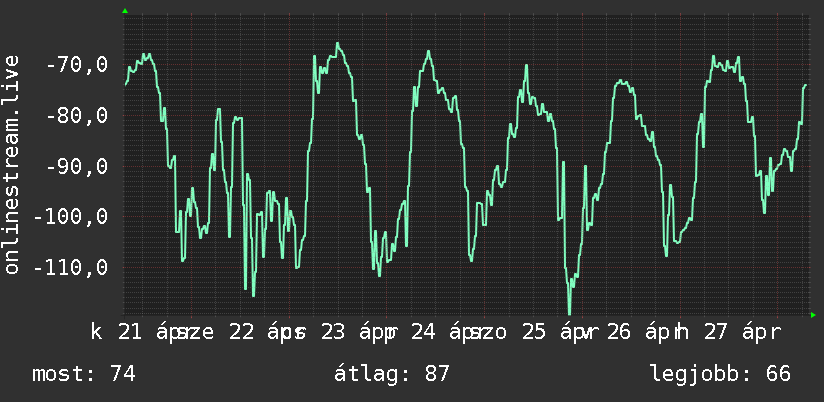This screenshot has width=824, height=402.
Task: Click the -110,0 y-axis label
Action: [x=70, y=268]
